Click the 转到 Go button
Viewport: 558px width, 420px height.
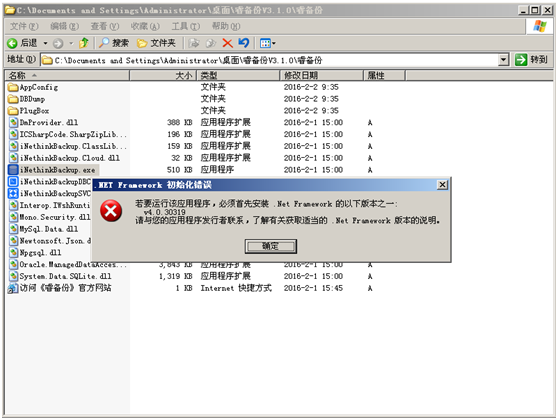pos(532,60)
